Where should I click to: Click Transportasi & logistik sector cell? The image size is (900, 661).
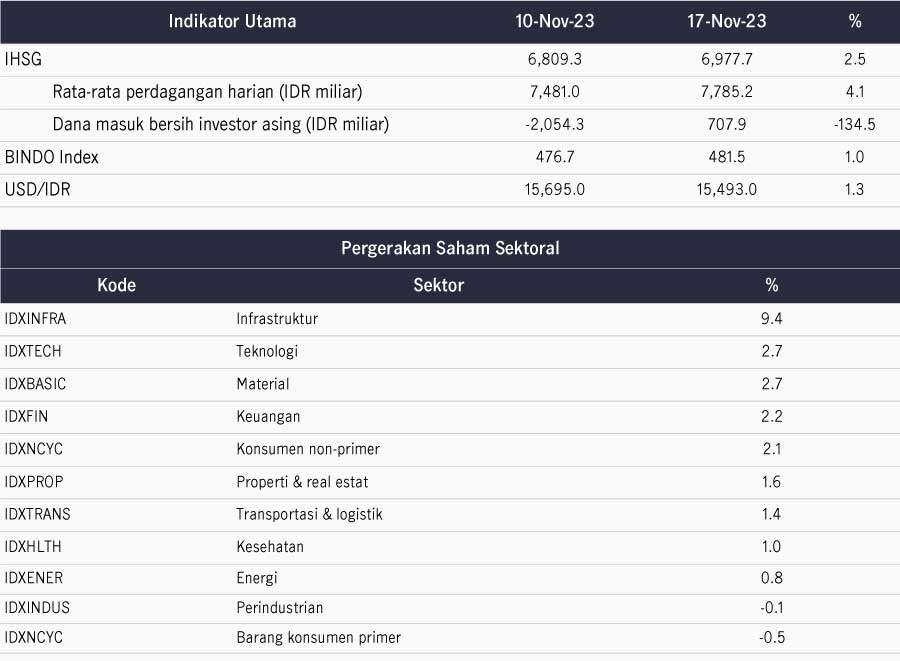pyautogui.click(x=309, y=514)
